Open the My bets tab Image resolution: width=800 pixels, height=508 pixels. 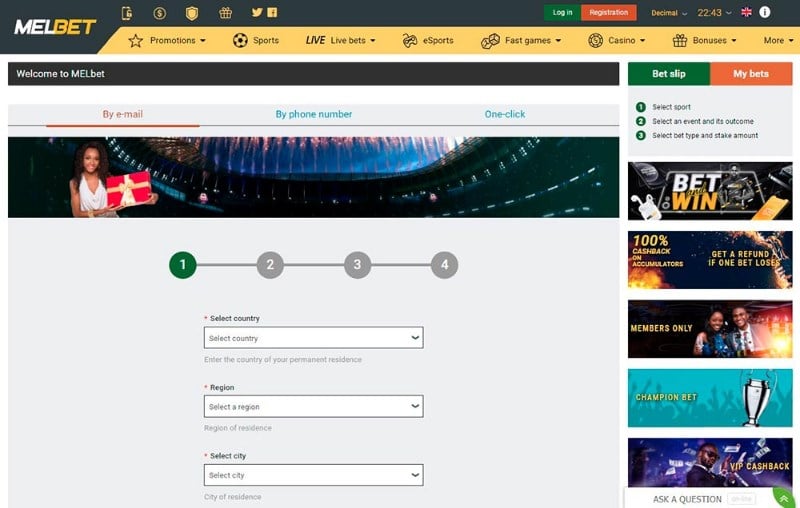(x=751, y=73)
